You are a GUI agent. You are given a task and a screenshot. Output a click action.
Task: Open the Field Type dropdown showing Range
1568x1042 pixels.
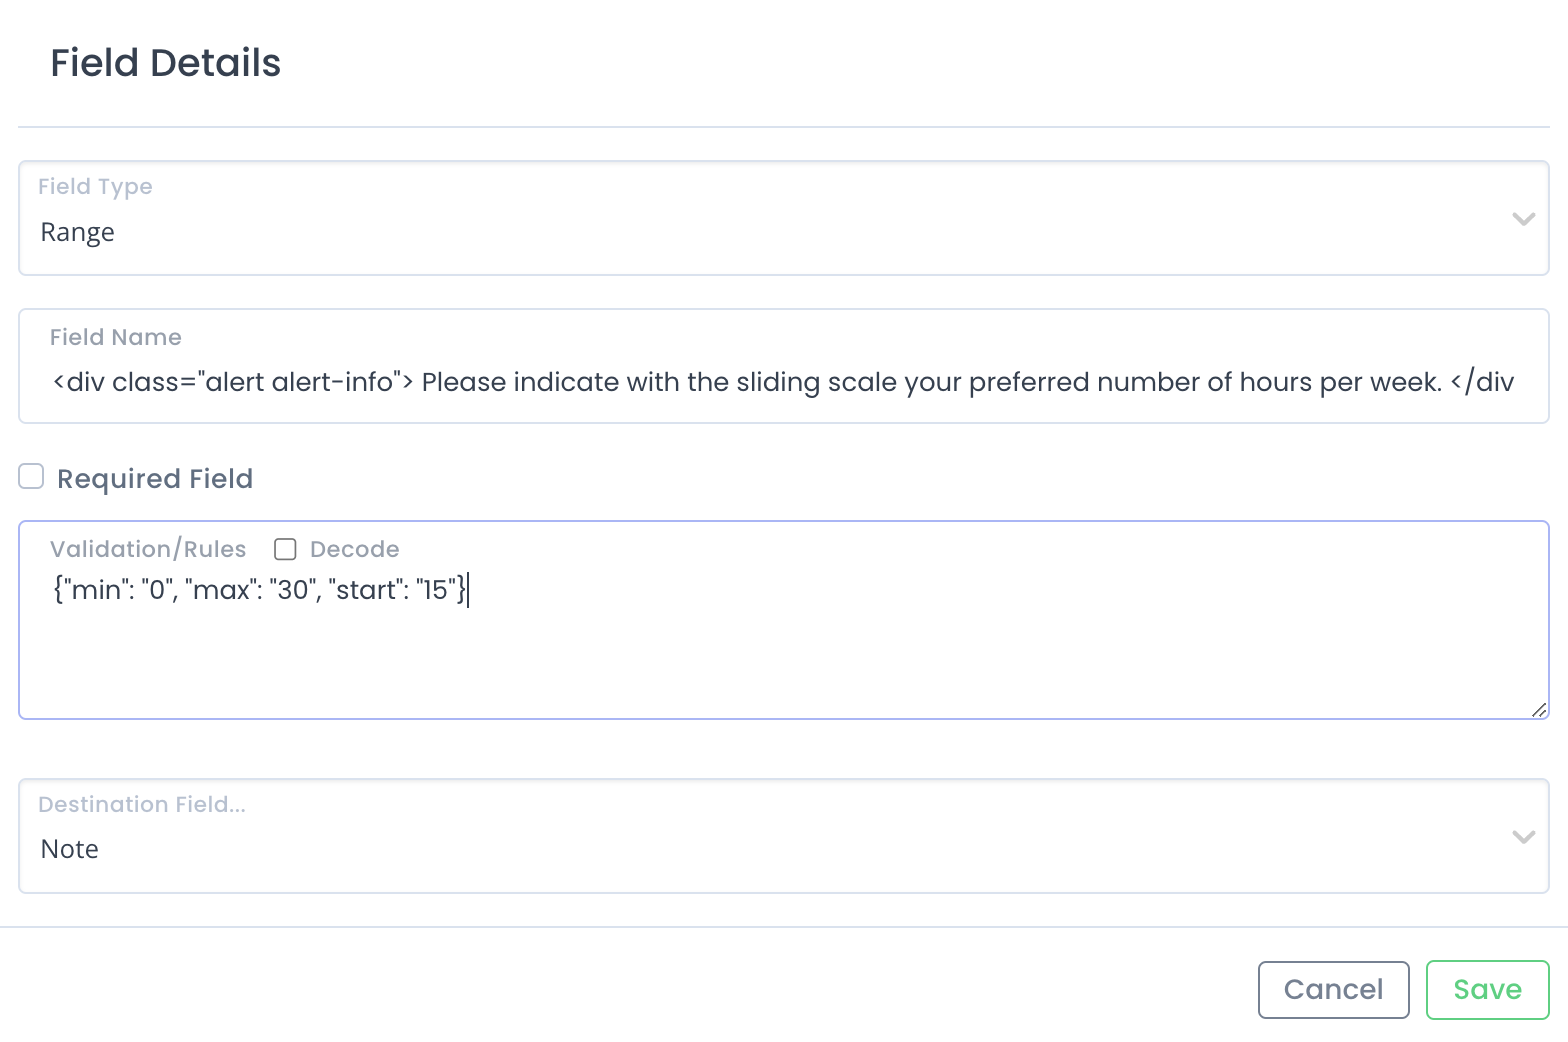coord(783,218)
